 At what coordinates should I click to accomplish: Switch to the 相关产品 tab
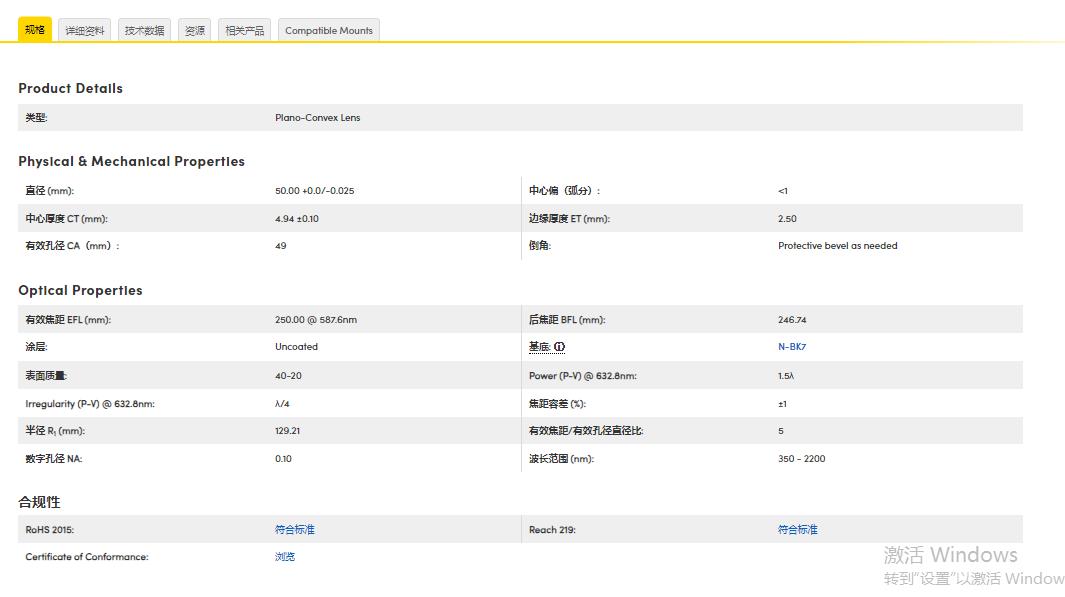[x=243, y=30]
